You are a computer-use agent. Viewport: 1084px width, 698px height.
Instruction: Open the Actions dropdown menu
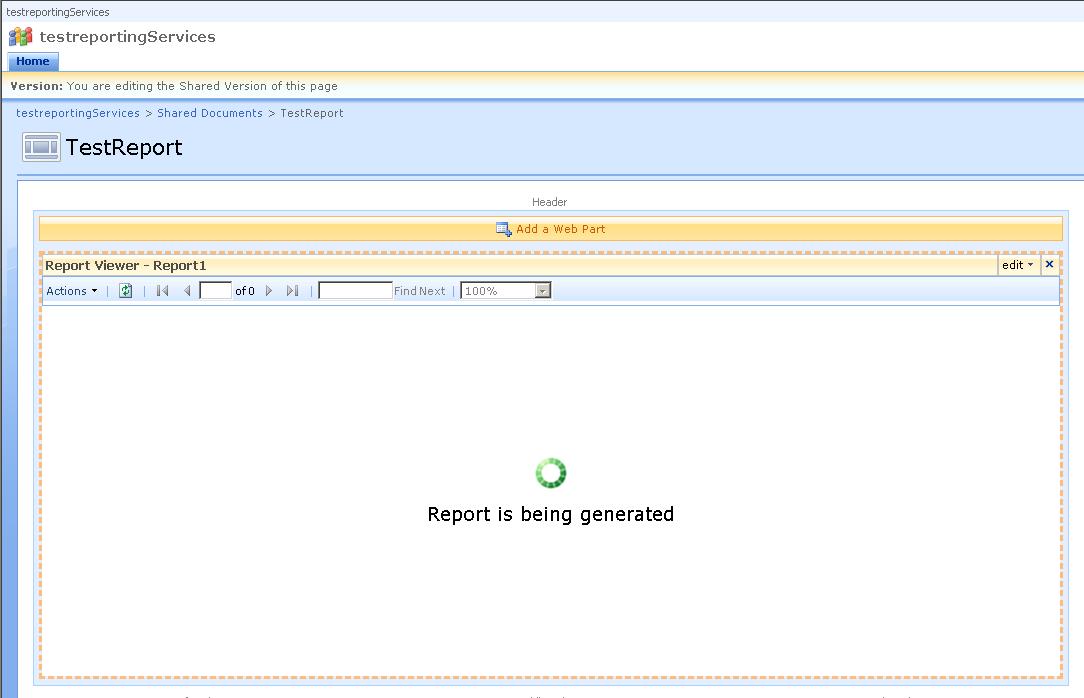tap(72, 291)
